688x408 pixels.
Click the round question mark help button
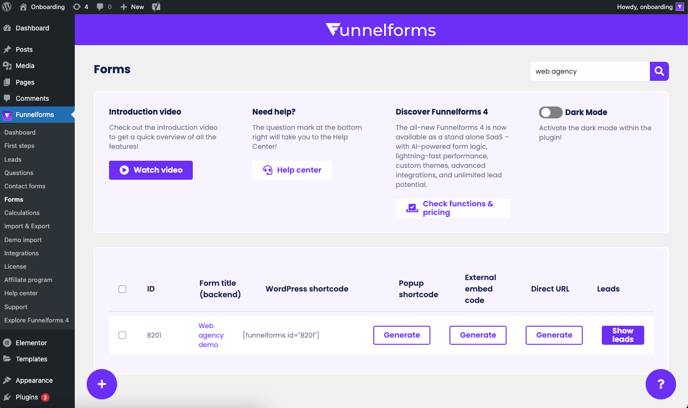pyautogui.click(x=660, y=384)
